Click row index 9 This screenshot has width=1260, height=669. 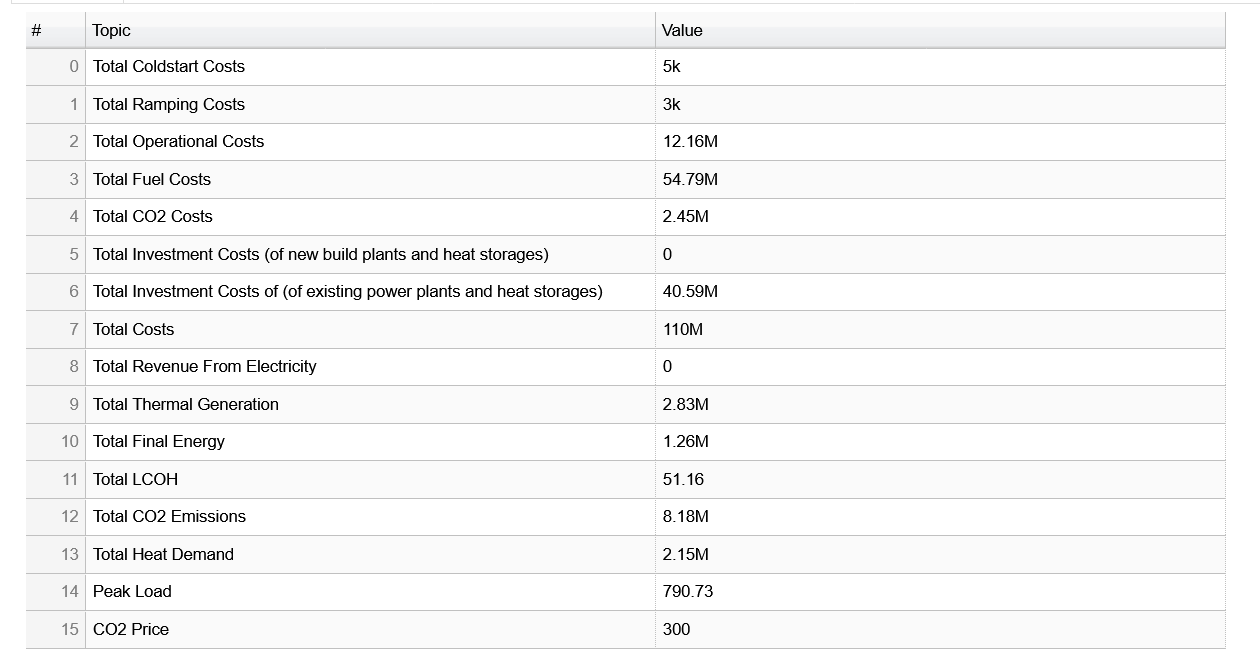(73, 404)
